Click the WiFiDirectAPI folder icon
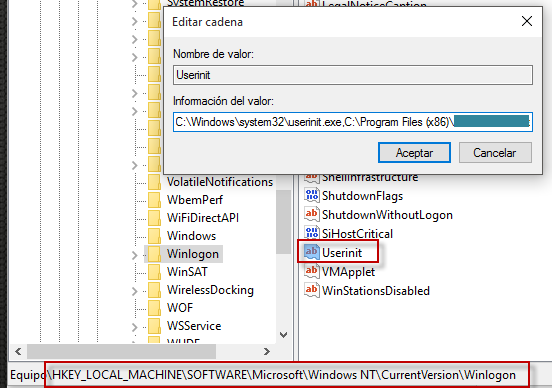 coord(154,218)
